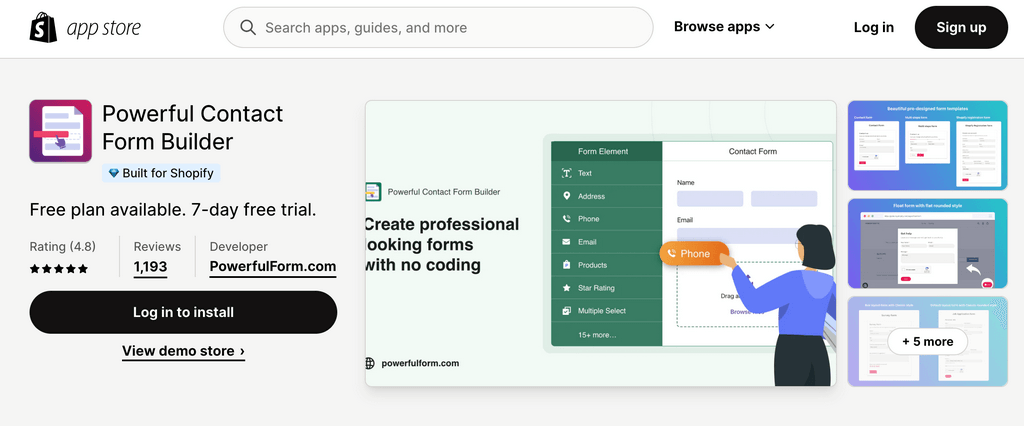Click the Shopify app store logo

tap(85, 27)
